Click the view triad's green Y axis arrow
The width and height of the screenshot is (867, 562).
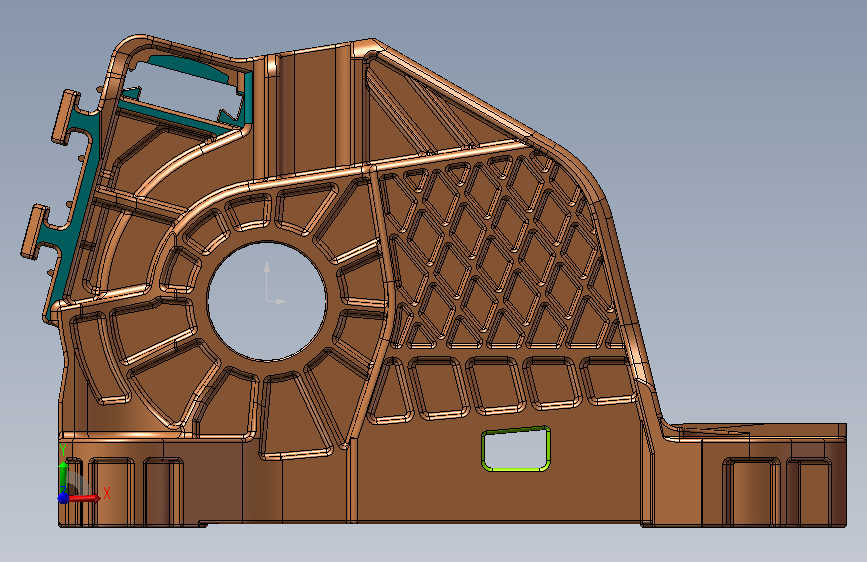(64, 476)
